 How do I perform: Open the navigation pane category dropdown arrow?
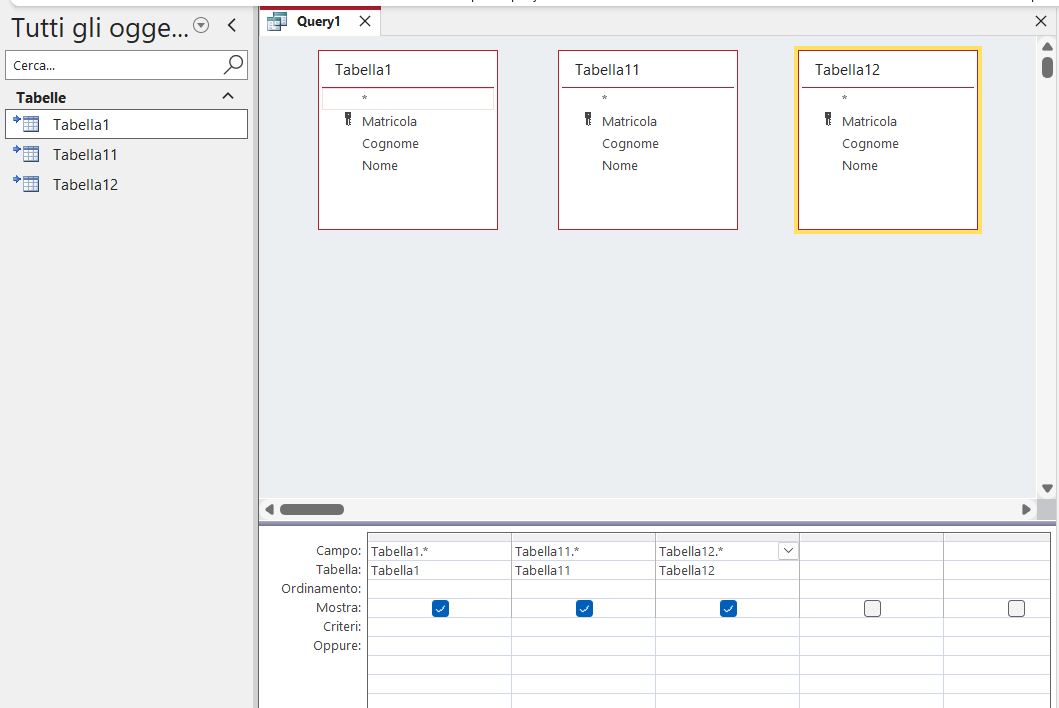pos(201,26)
